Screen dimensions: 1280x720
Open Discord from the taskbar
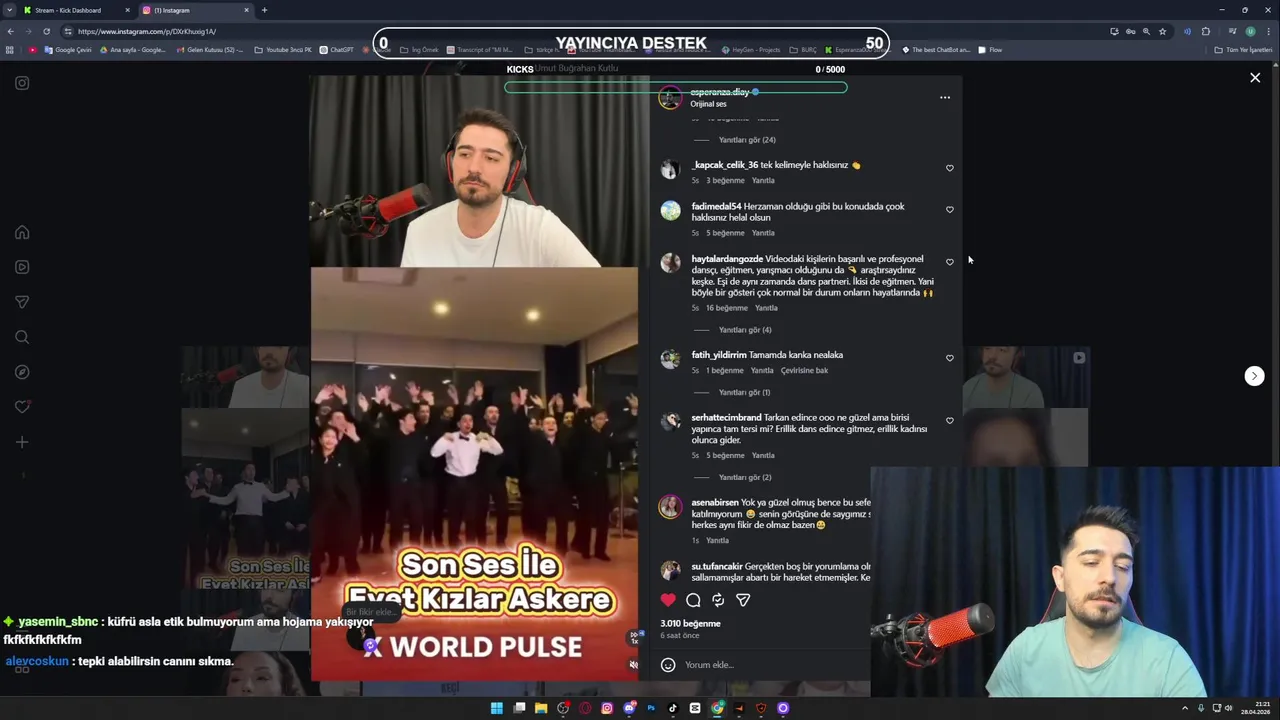[x=629, y=708]
